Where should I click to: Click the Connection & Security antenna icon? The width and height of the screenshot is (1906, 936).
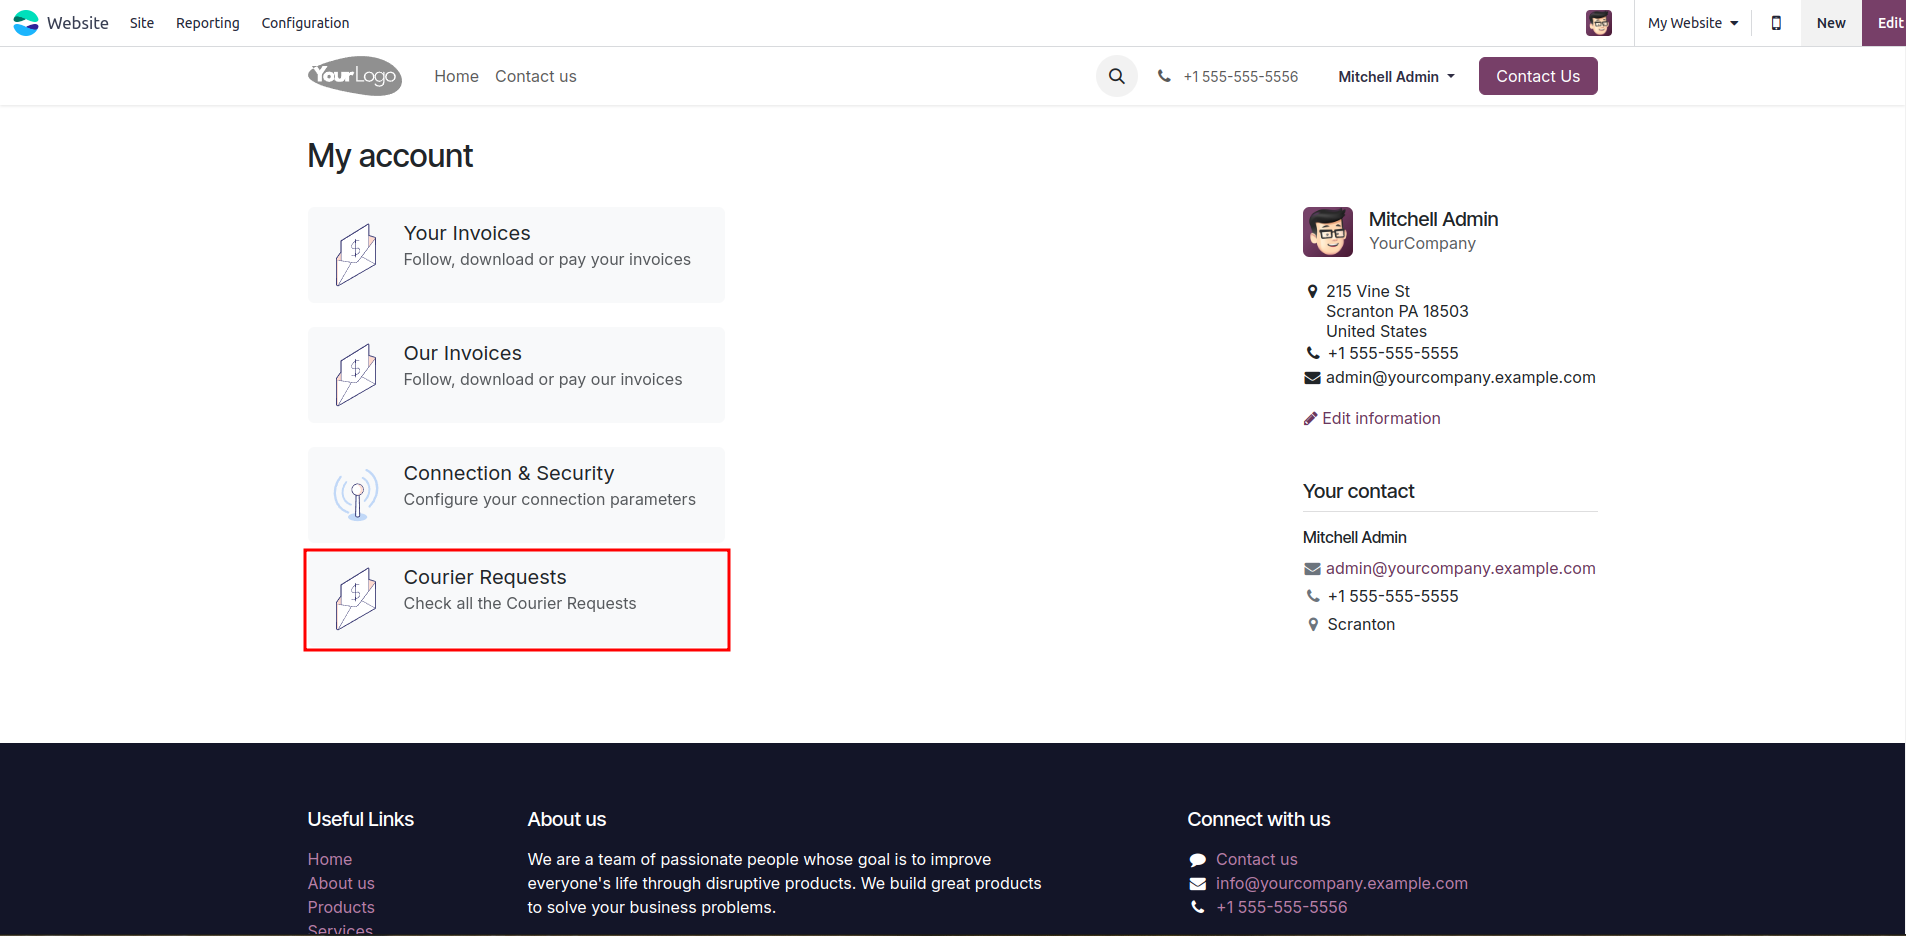[356, 494]
